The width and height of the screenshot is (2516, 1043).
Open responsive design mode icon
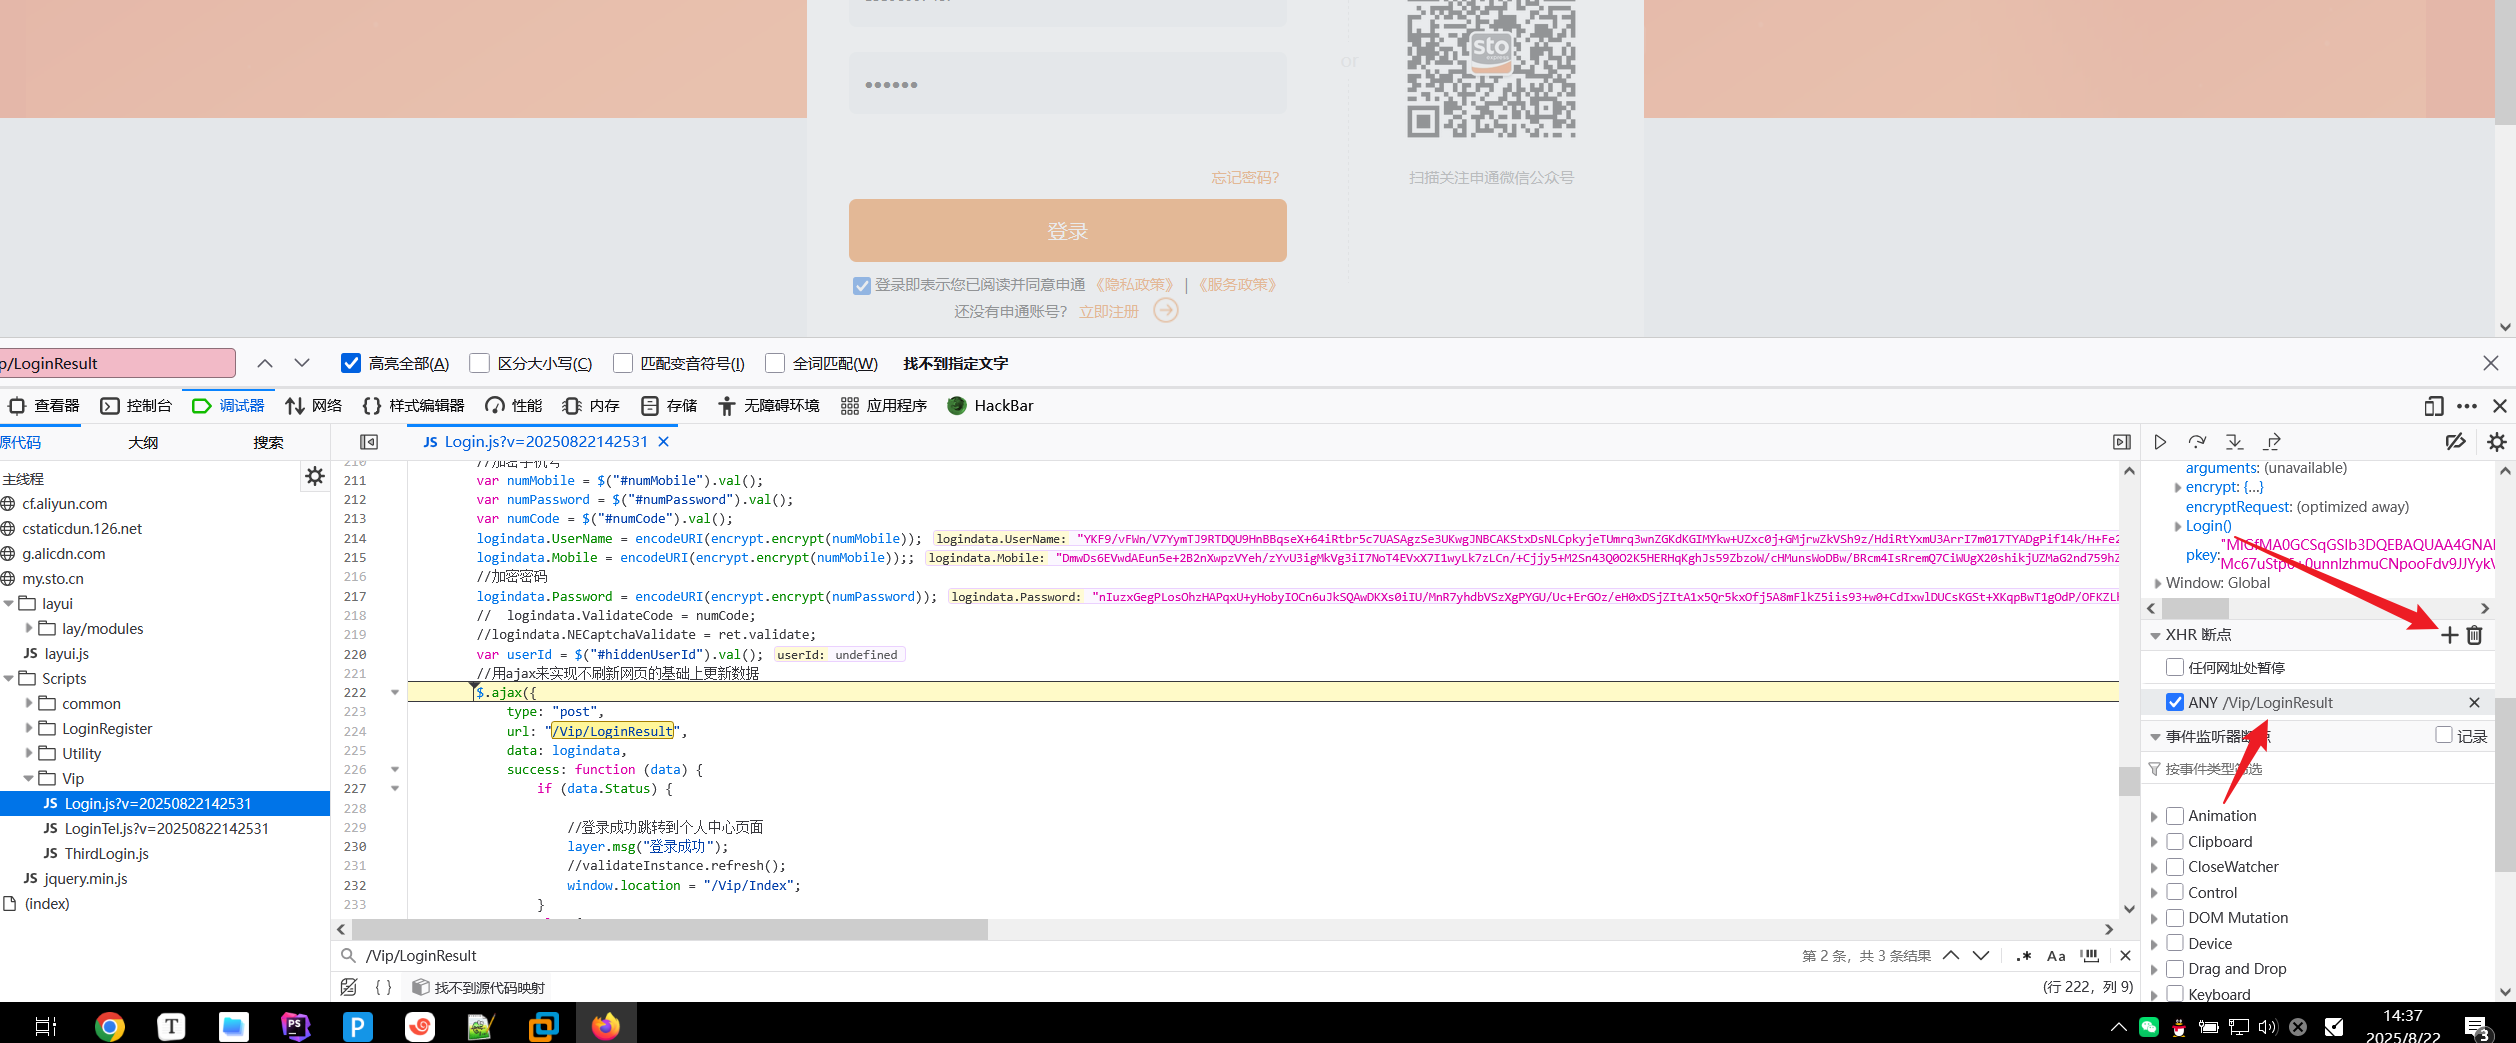pos(2434,406)
